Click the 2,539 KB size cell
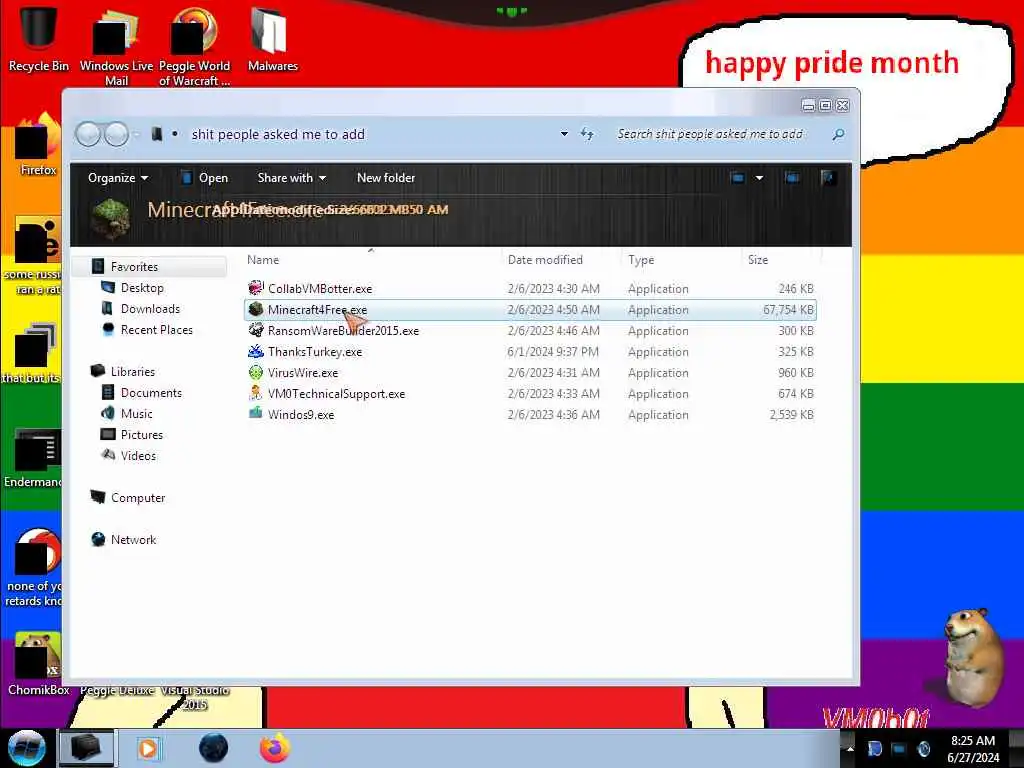The image size is (1024, 768). (x=791, y=414)
